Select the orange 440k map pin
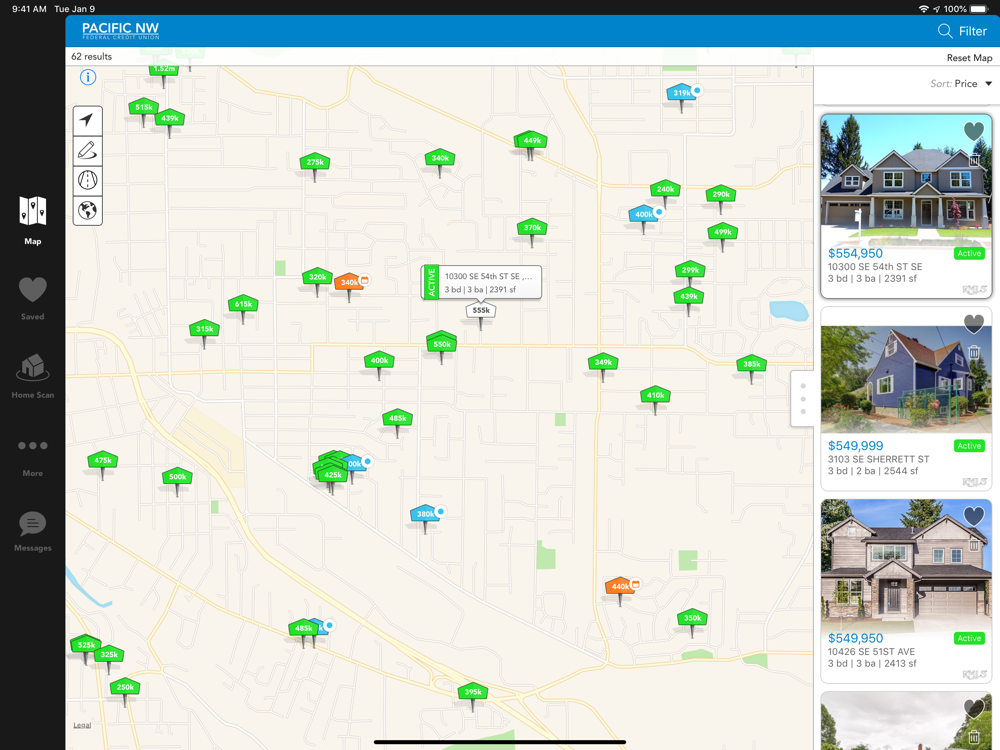This screenshot has width=1000, height=750. click(x=619, y=586)
